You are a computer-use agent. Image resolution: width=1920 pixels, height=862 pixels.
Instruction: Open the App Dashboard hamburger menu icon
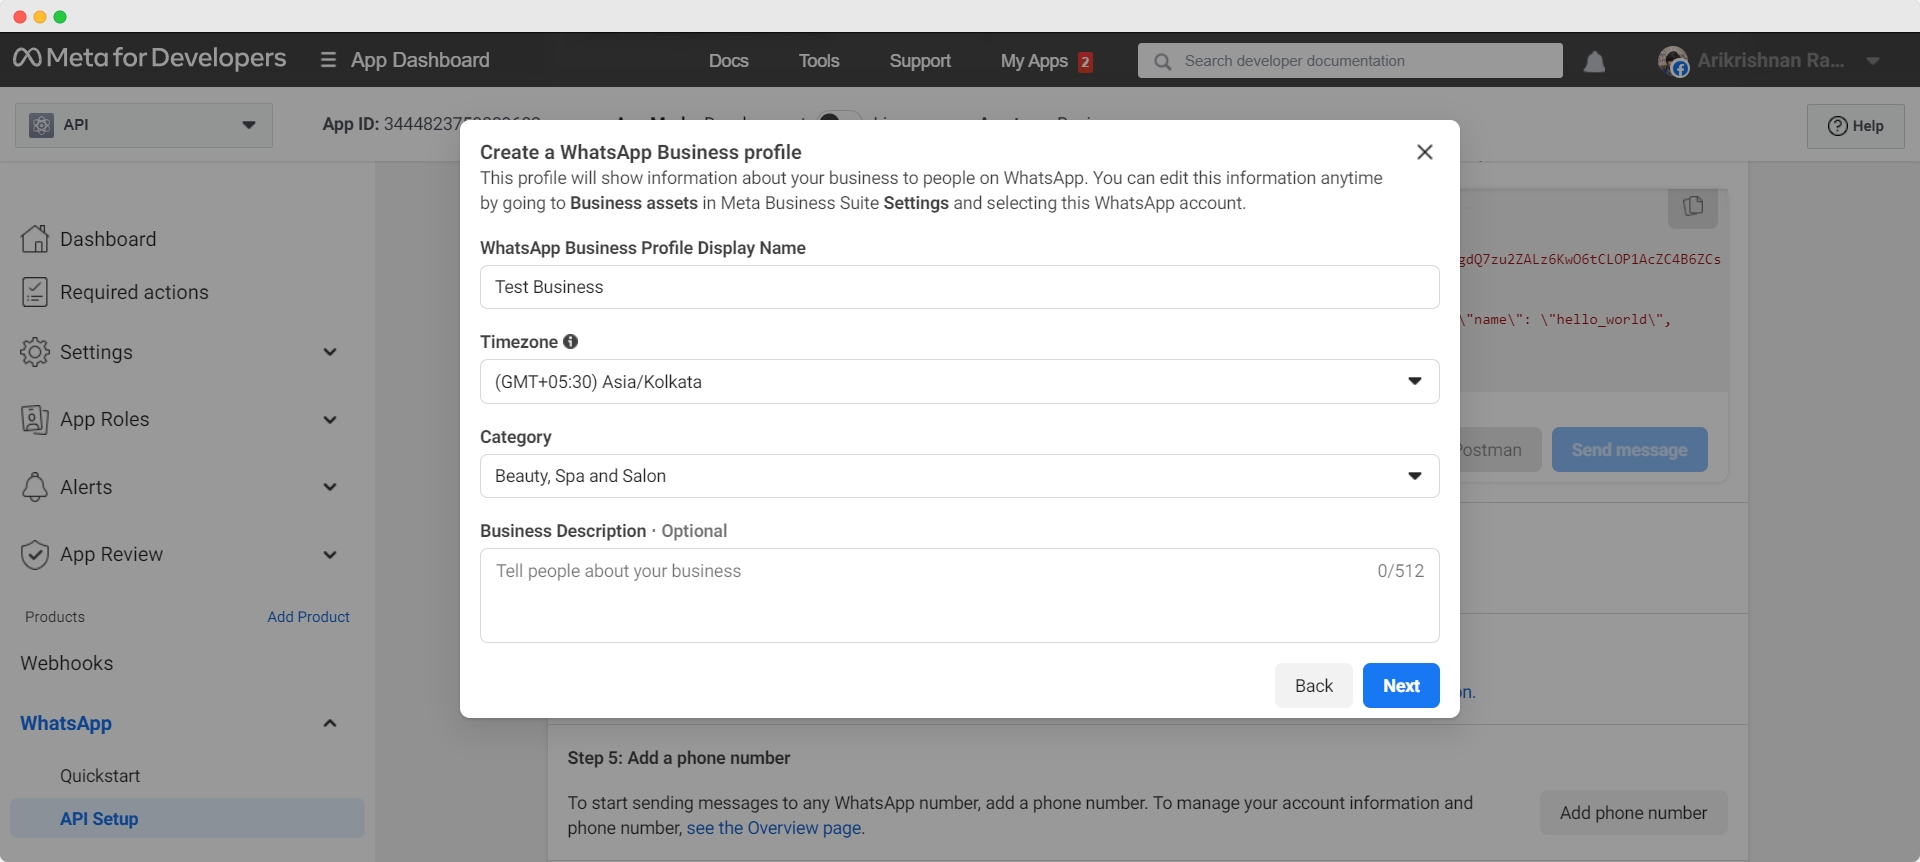pyautogui.click(x=328, y=60)
